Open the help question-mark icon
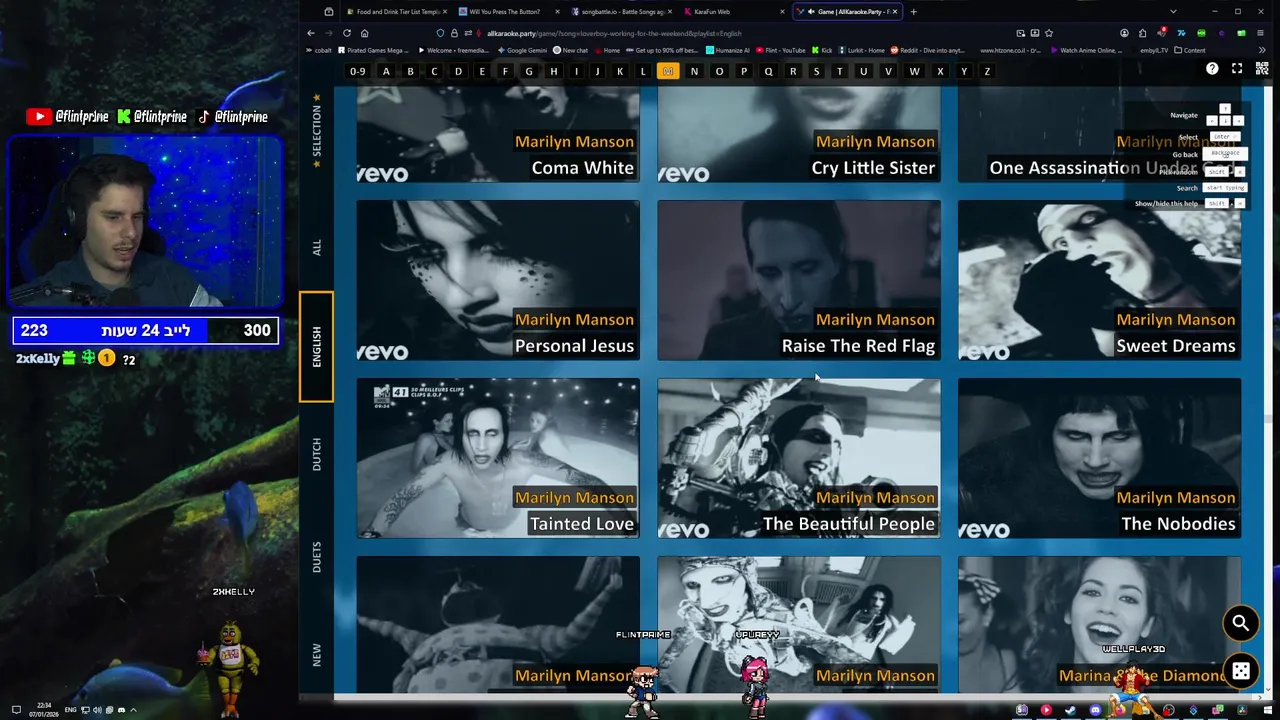Image resolution: width=1280 pixels, height=720 pixels. pos(1212,68)
